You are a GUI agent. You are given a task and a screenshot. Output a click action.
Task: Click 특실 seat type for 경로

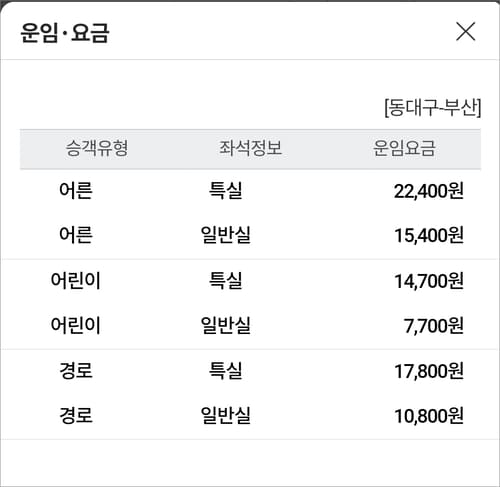coord(225,371)
